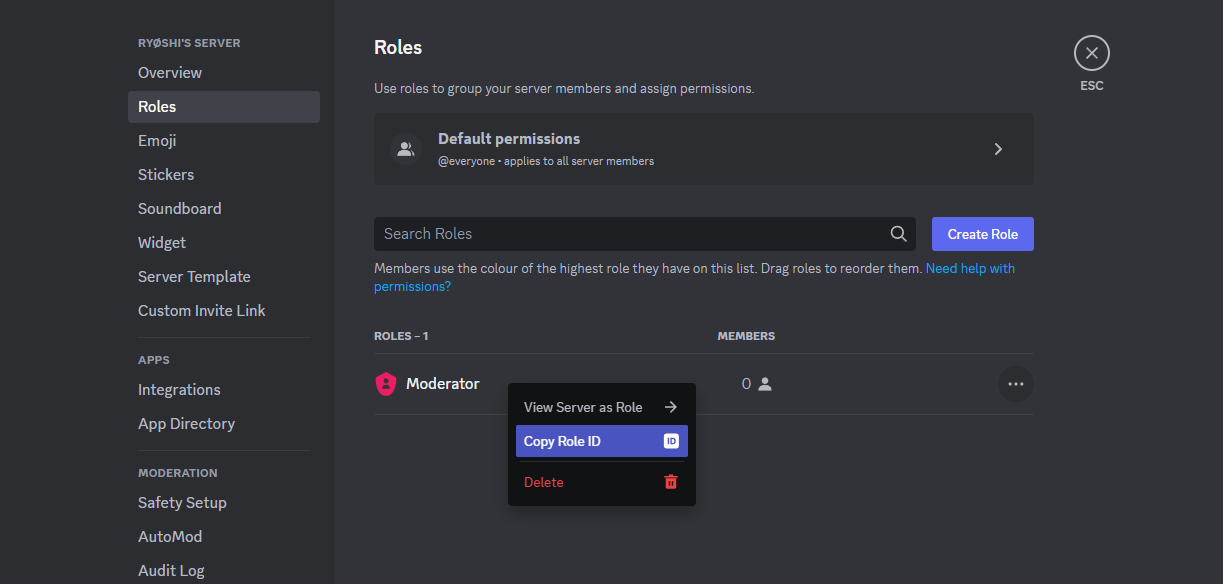Click the Default permissions members icon

(405, 149)
